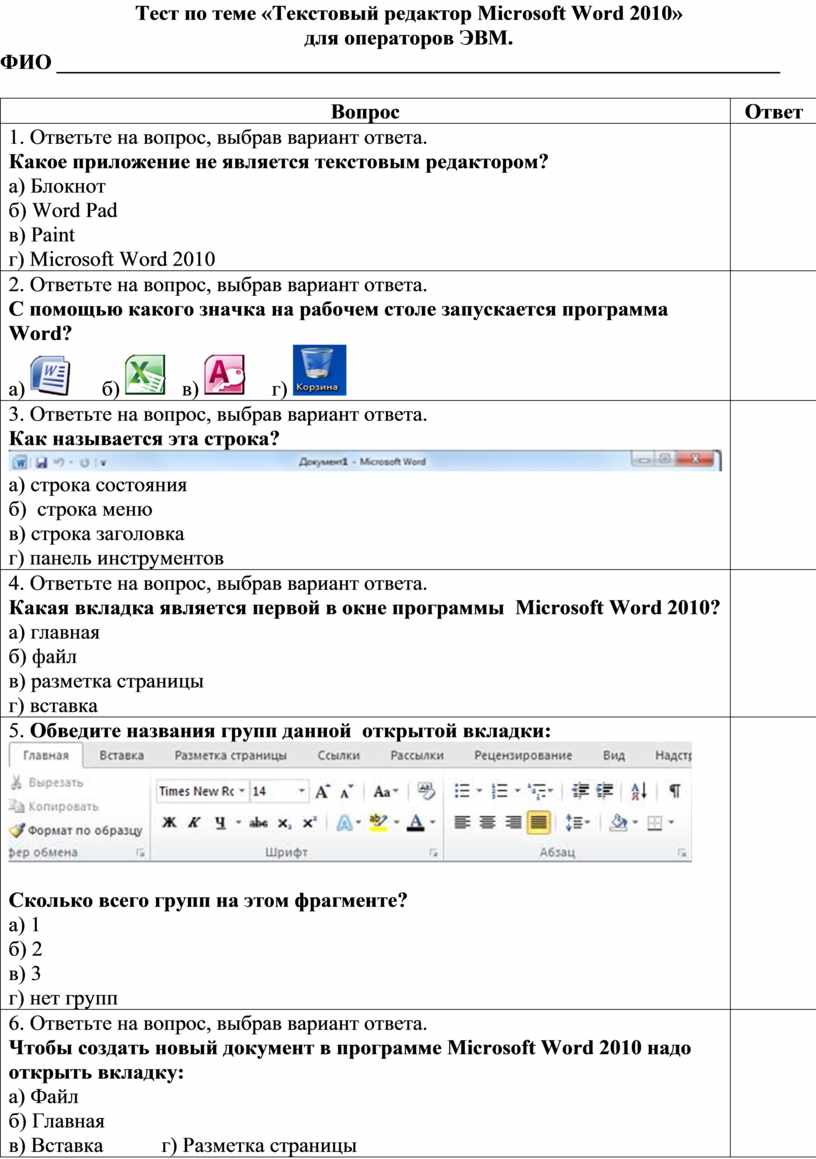Toggle bold Ж formatting
816x1159 pixels.
click(169, 823)
